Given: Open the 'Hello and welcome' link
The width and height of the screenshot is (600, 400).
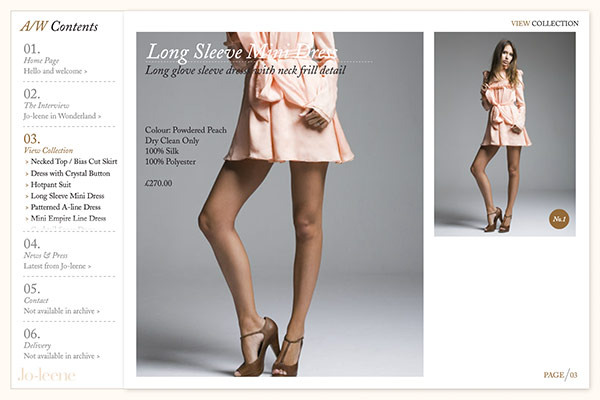Looking at the screenshot, I should click(55, 72).
